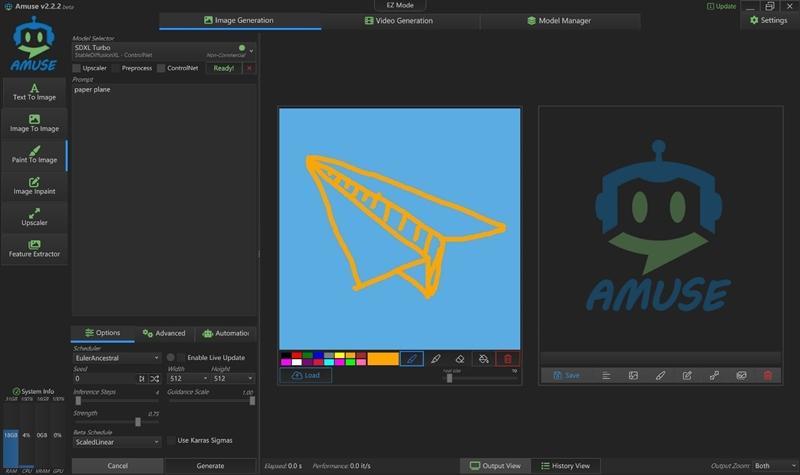Clear the canvas with red trash icon
Image resolution: width=800 pixels, height=475 pixels.
pyautogui.click(x=508, y=359)
